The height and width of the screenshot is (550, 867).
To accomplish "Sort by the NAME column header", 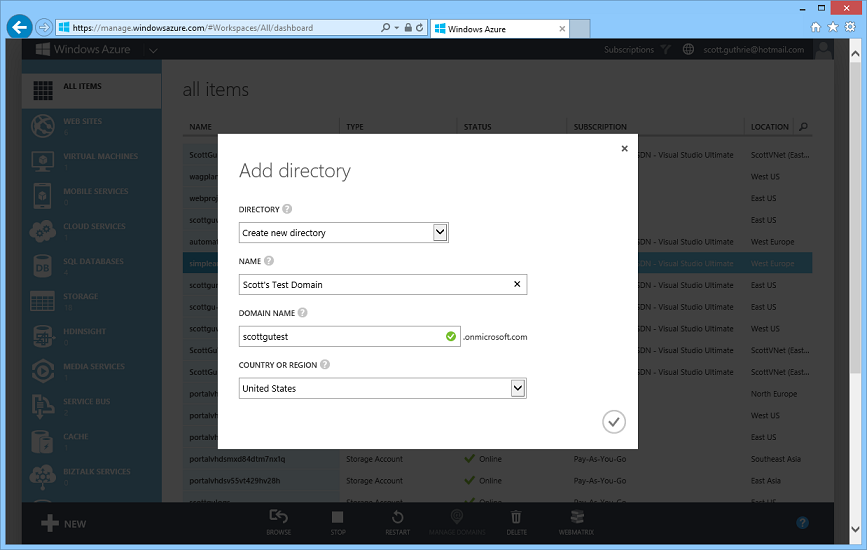I will coord(200,127).
